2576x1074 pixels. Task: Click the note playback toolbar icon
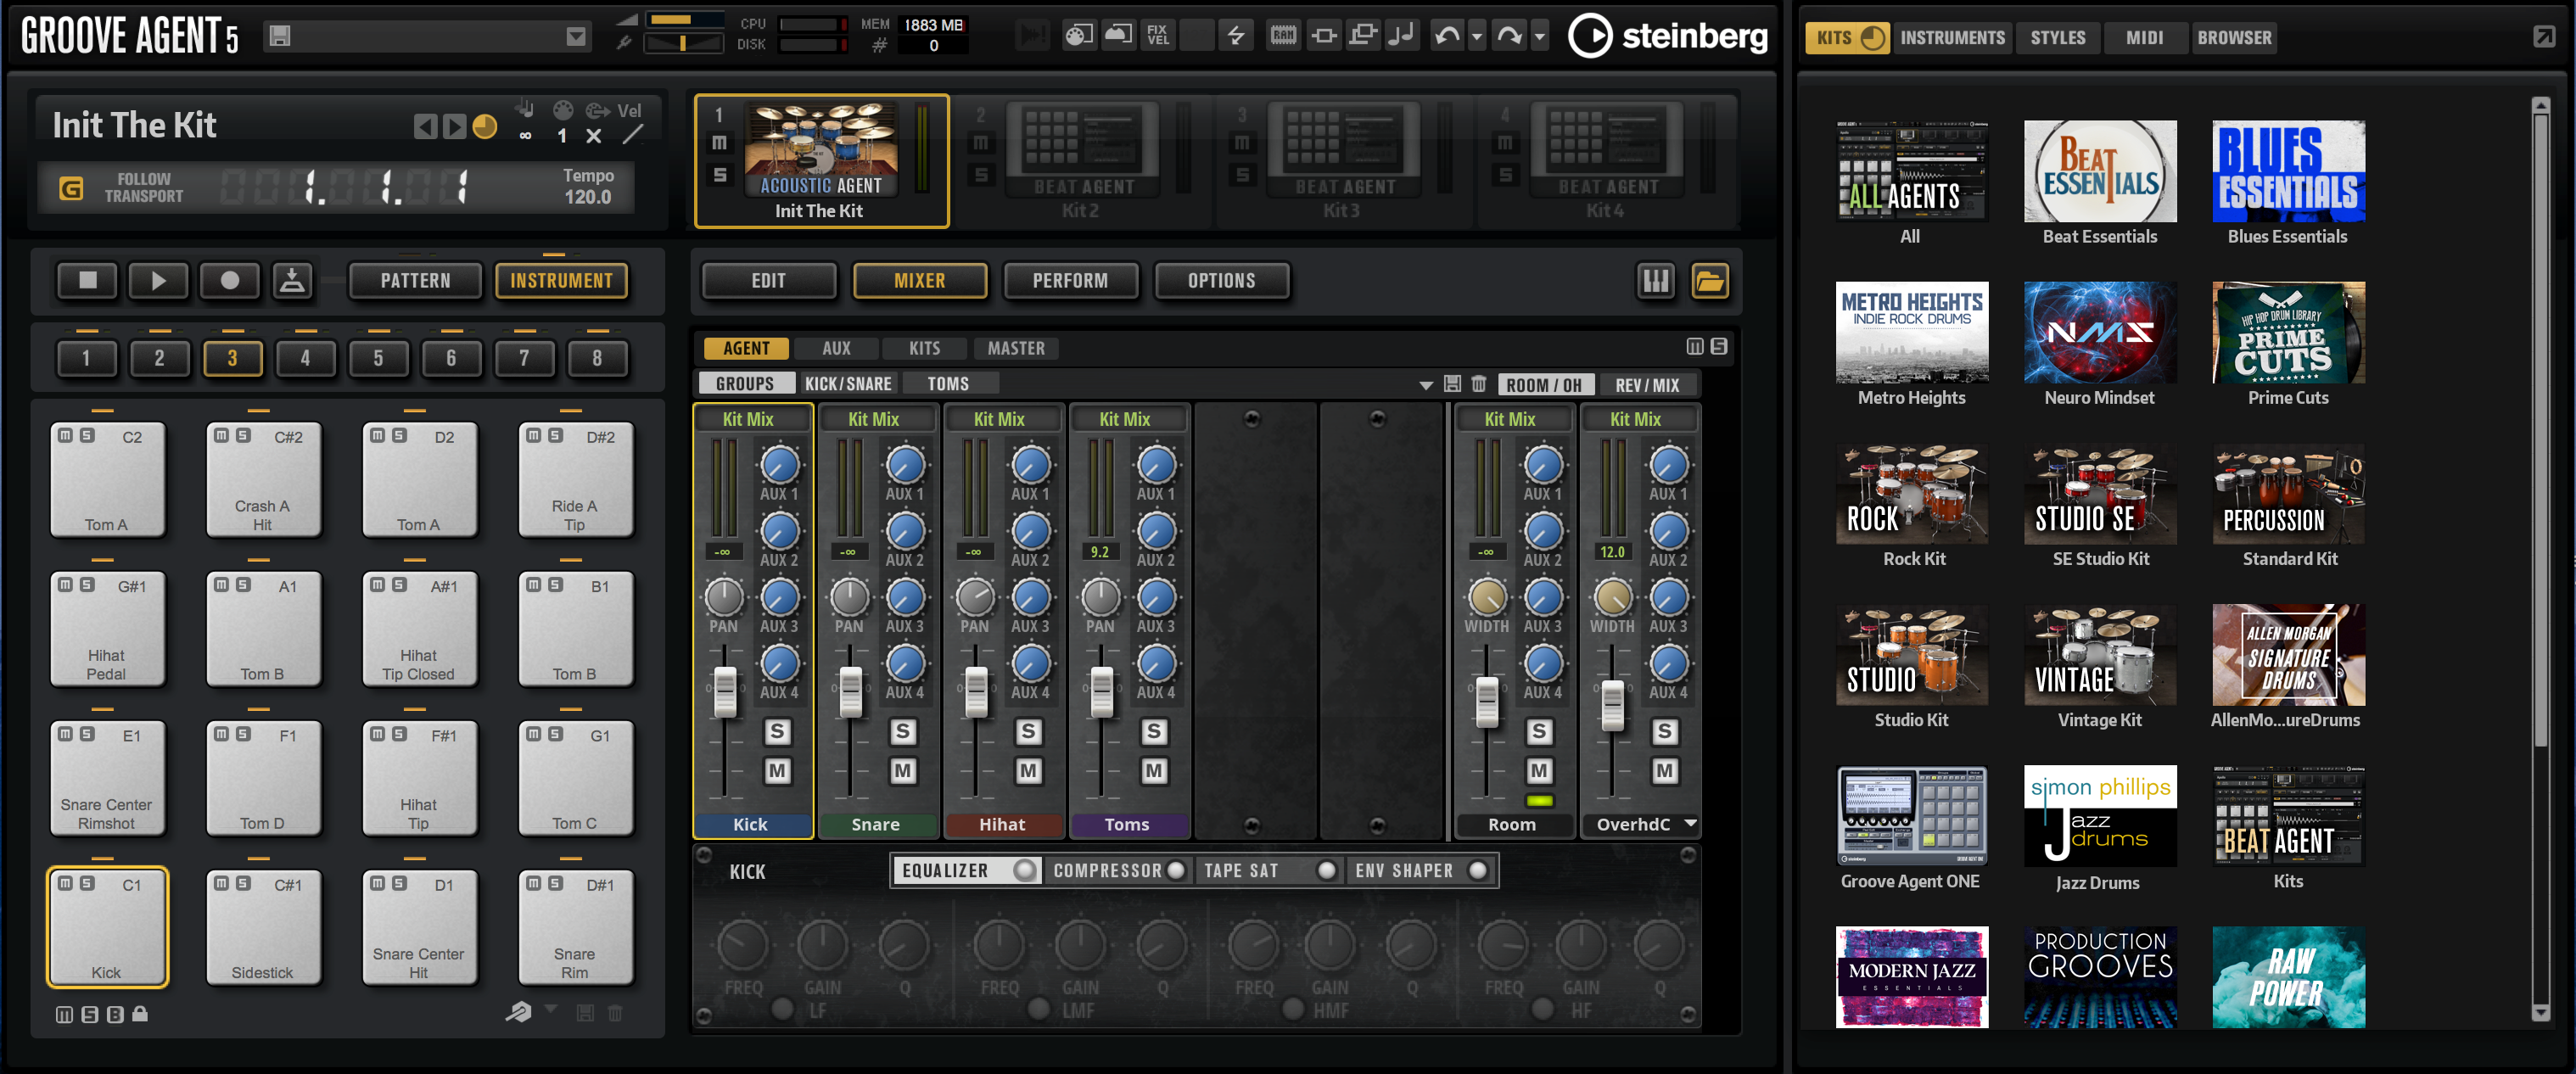1402,35
